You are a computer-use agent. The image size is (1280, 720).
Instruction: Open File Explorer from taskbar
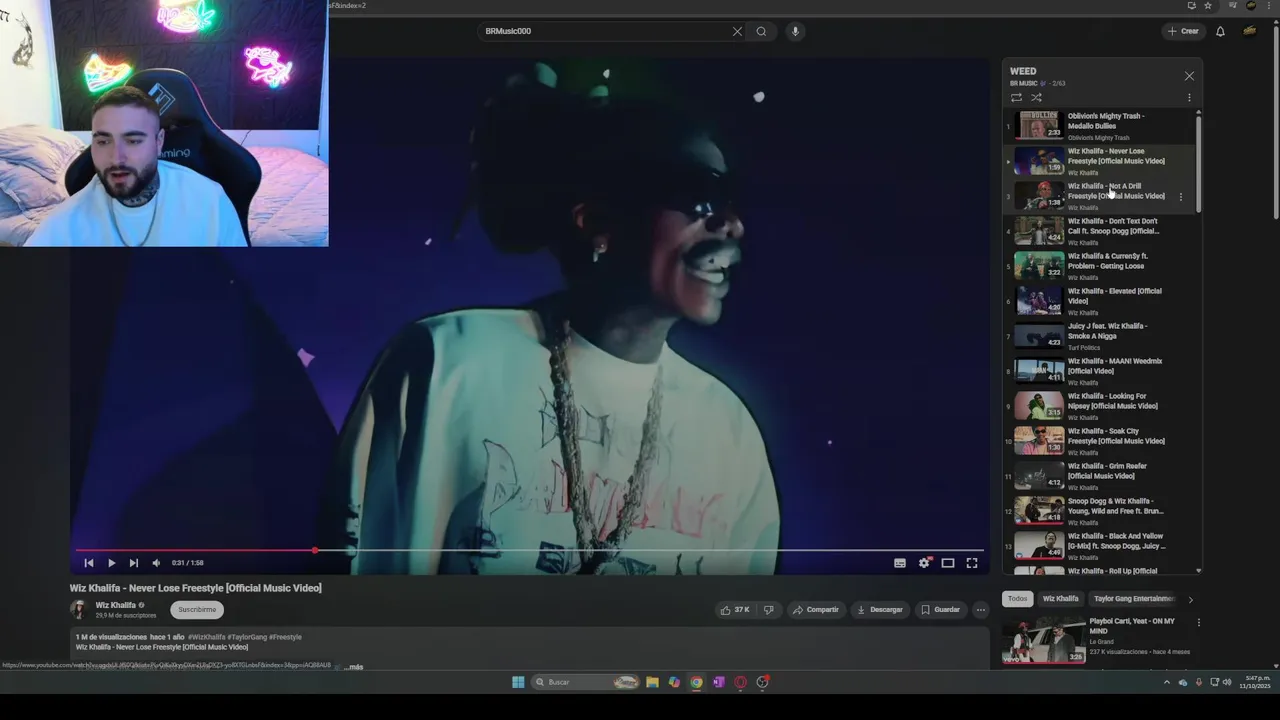click(x=652, y=682)
